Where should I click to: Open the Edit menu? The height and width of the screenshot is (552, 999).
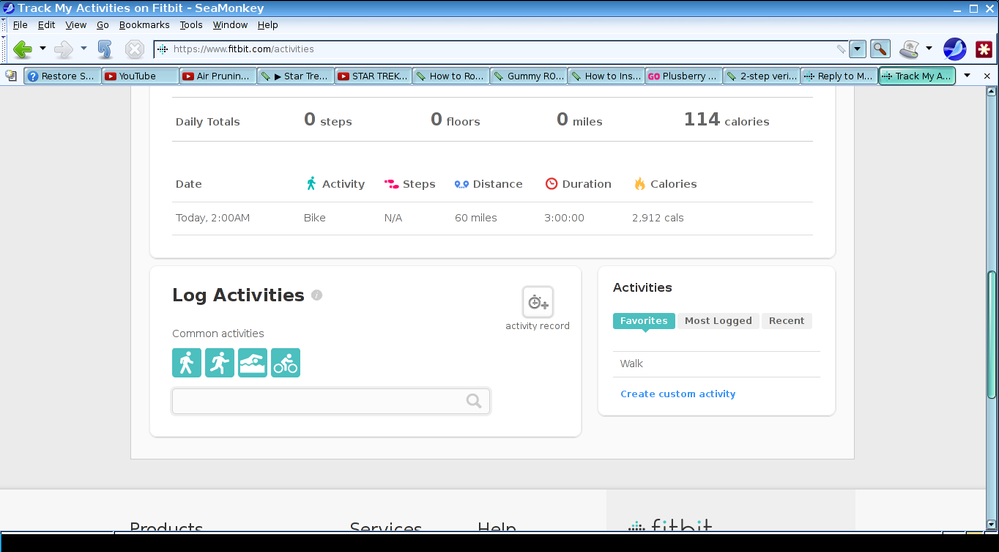coord(47,25)
